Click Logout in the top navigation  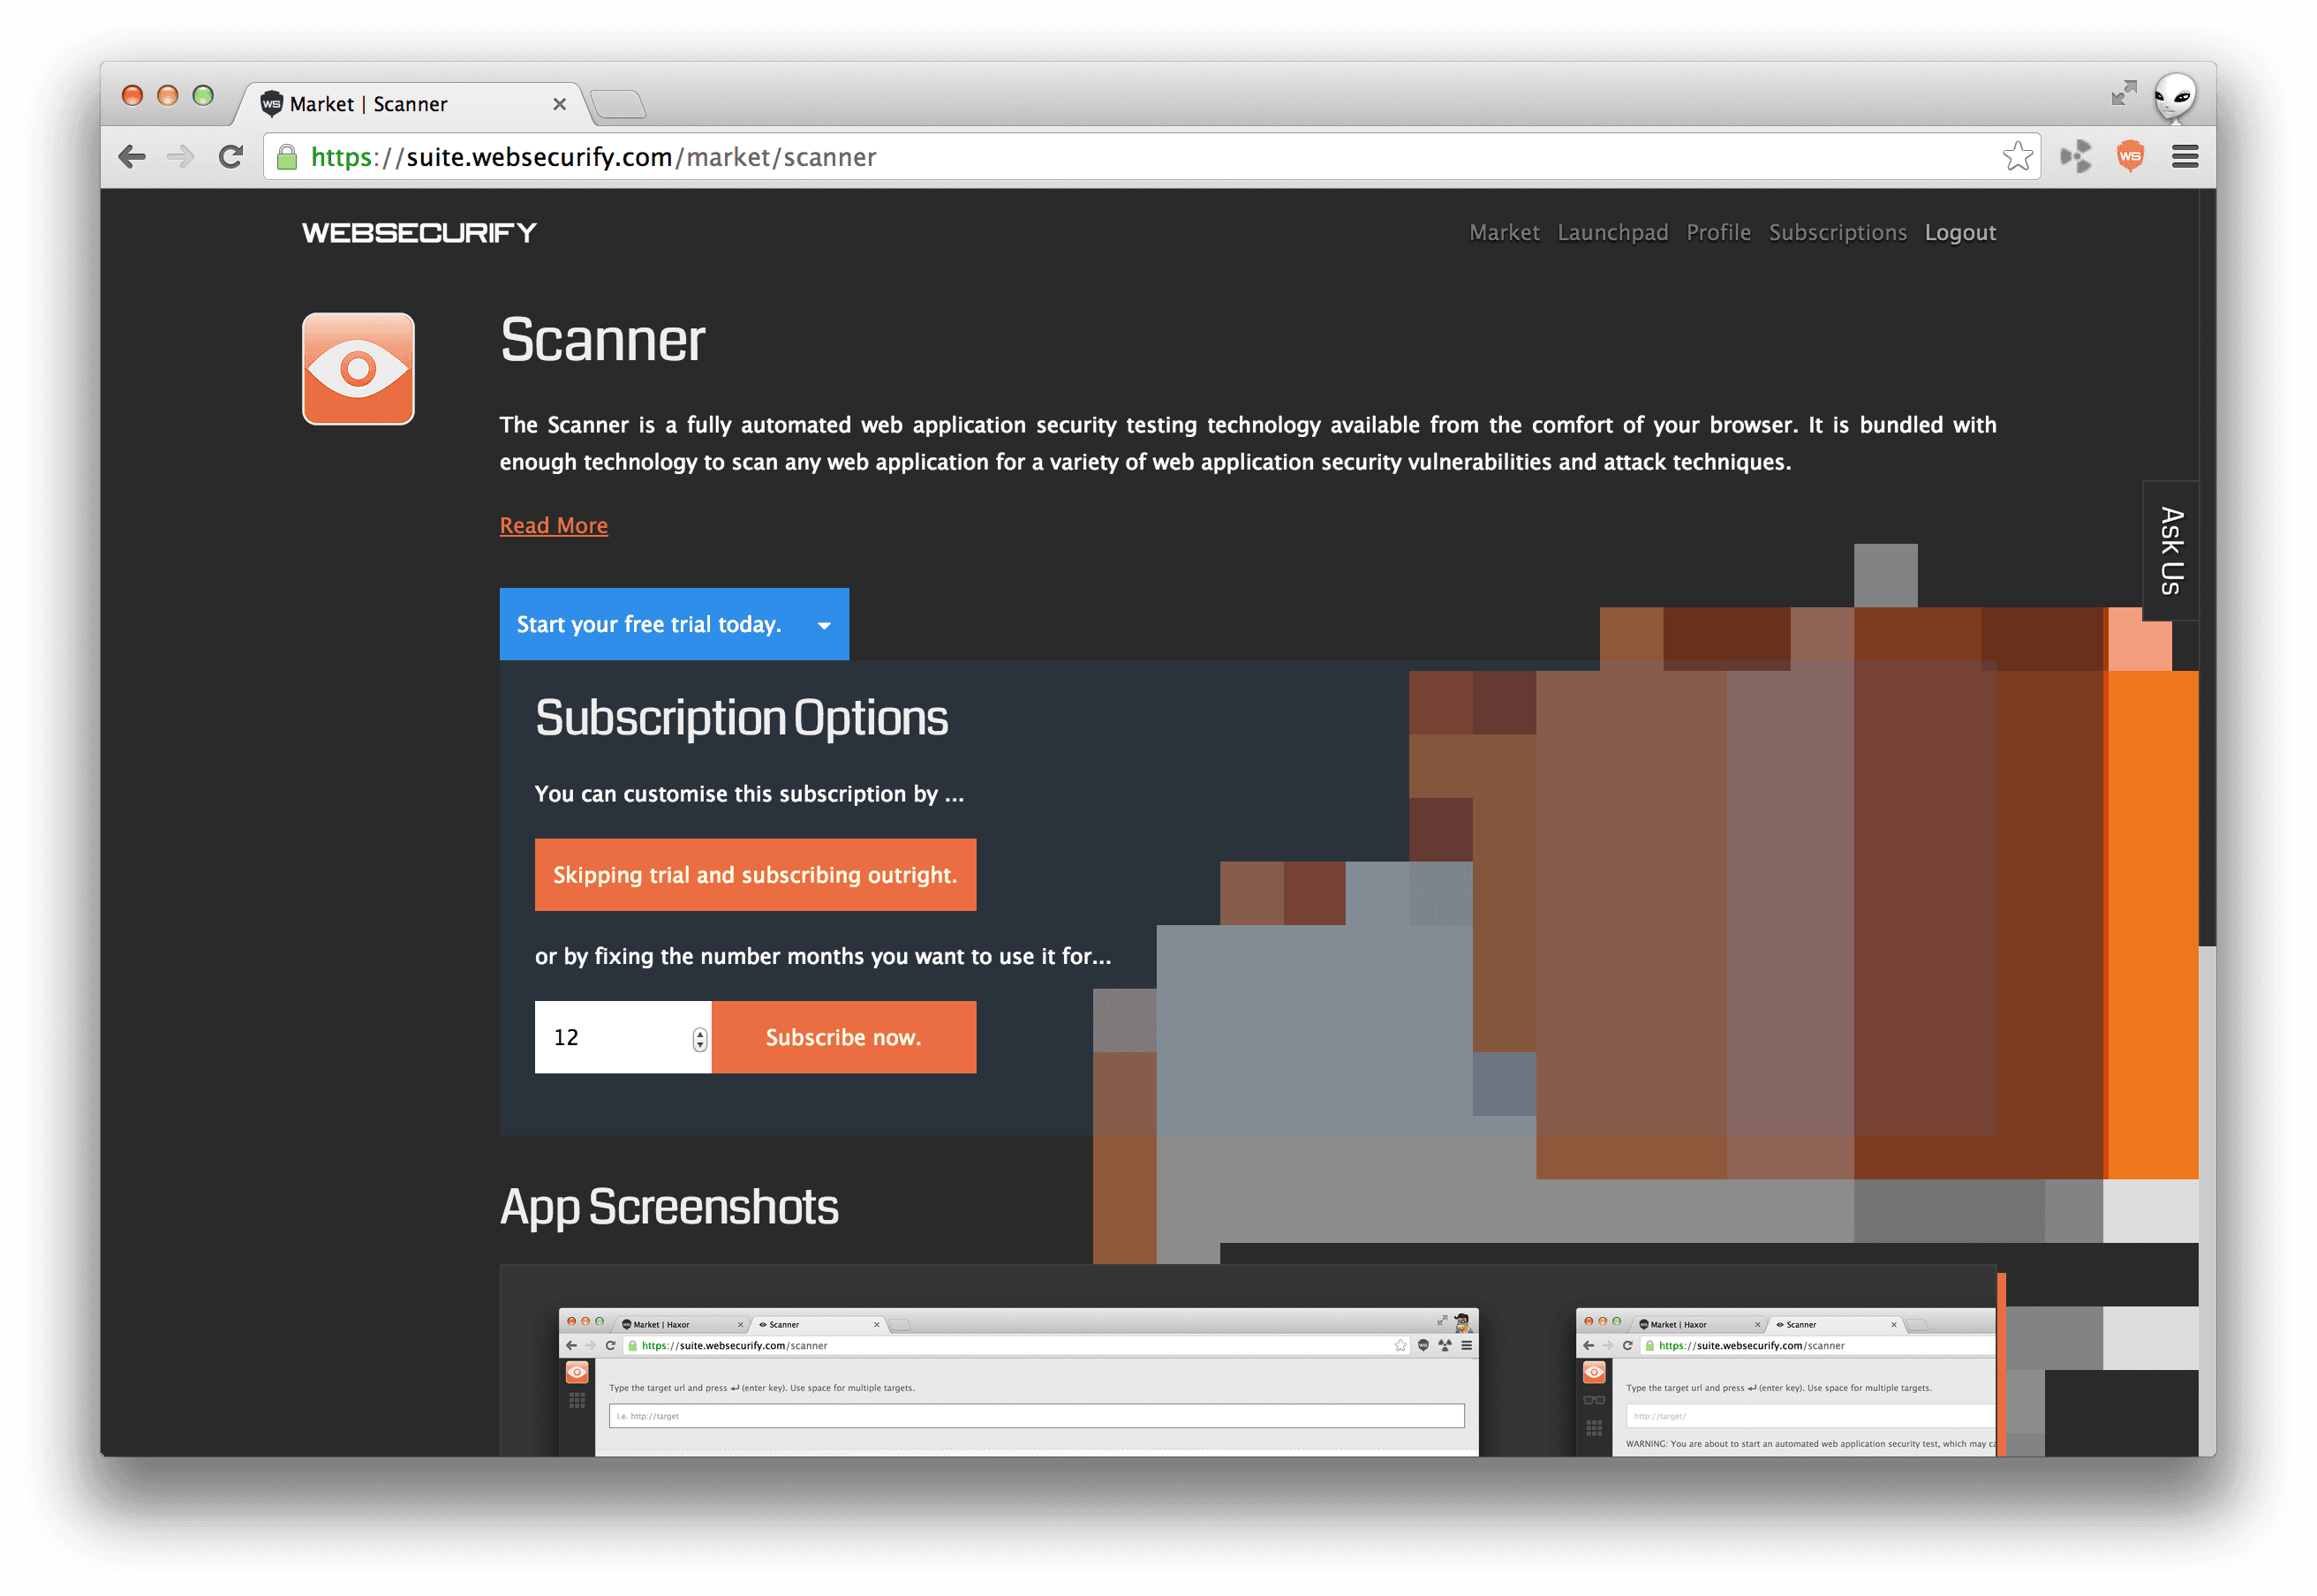tap(1960, 233)
